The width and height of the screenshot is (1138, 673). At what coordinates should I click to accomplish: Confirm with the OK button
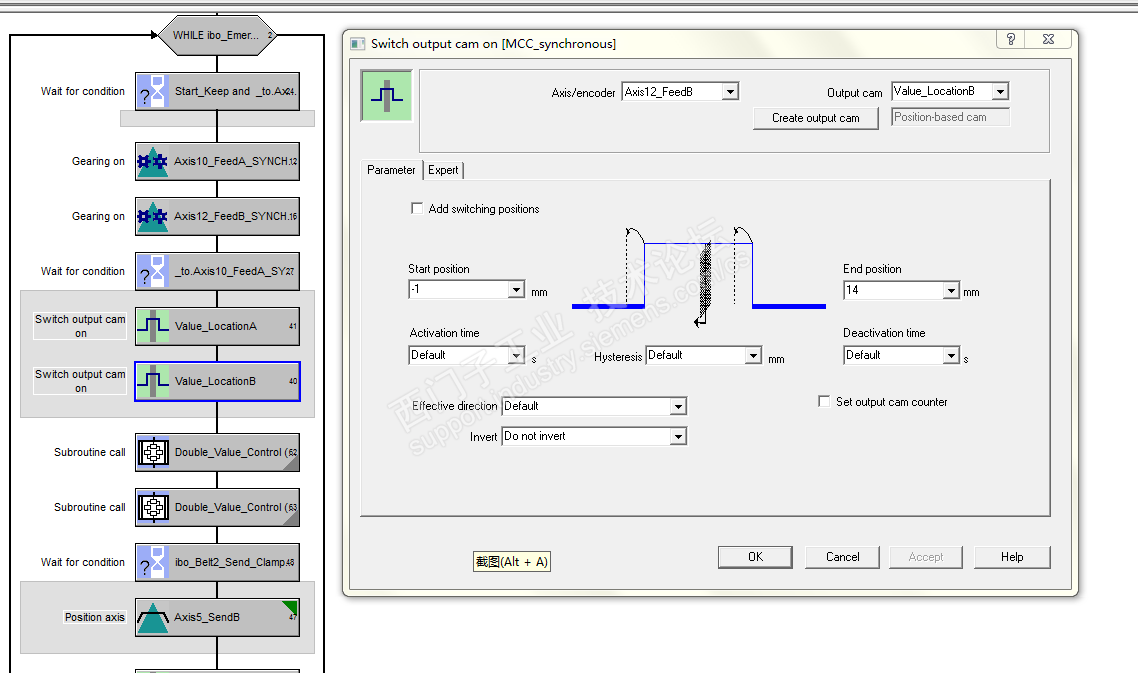click(756, 557)
